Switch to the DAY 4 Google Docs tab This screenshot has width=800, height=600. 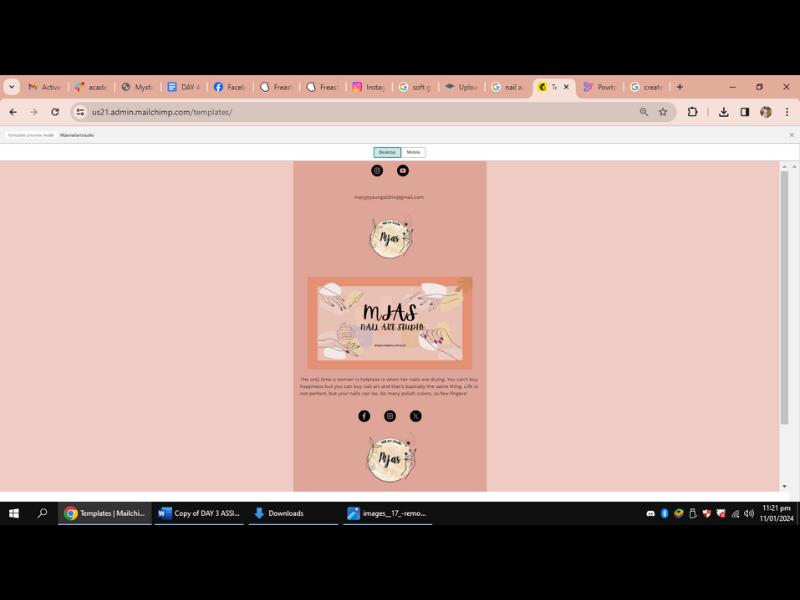tap(184, 87)
